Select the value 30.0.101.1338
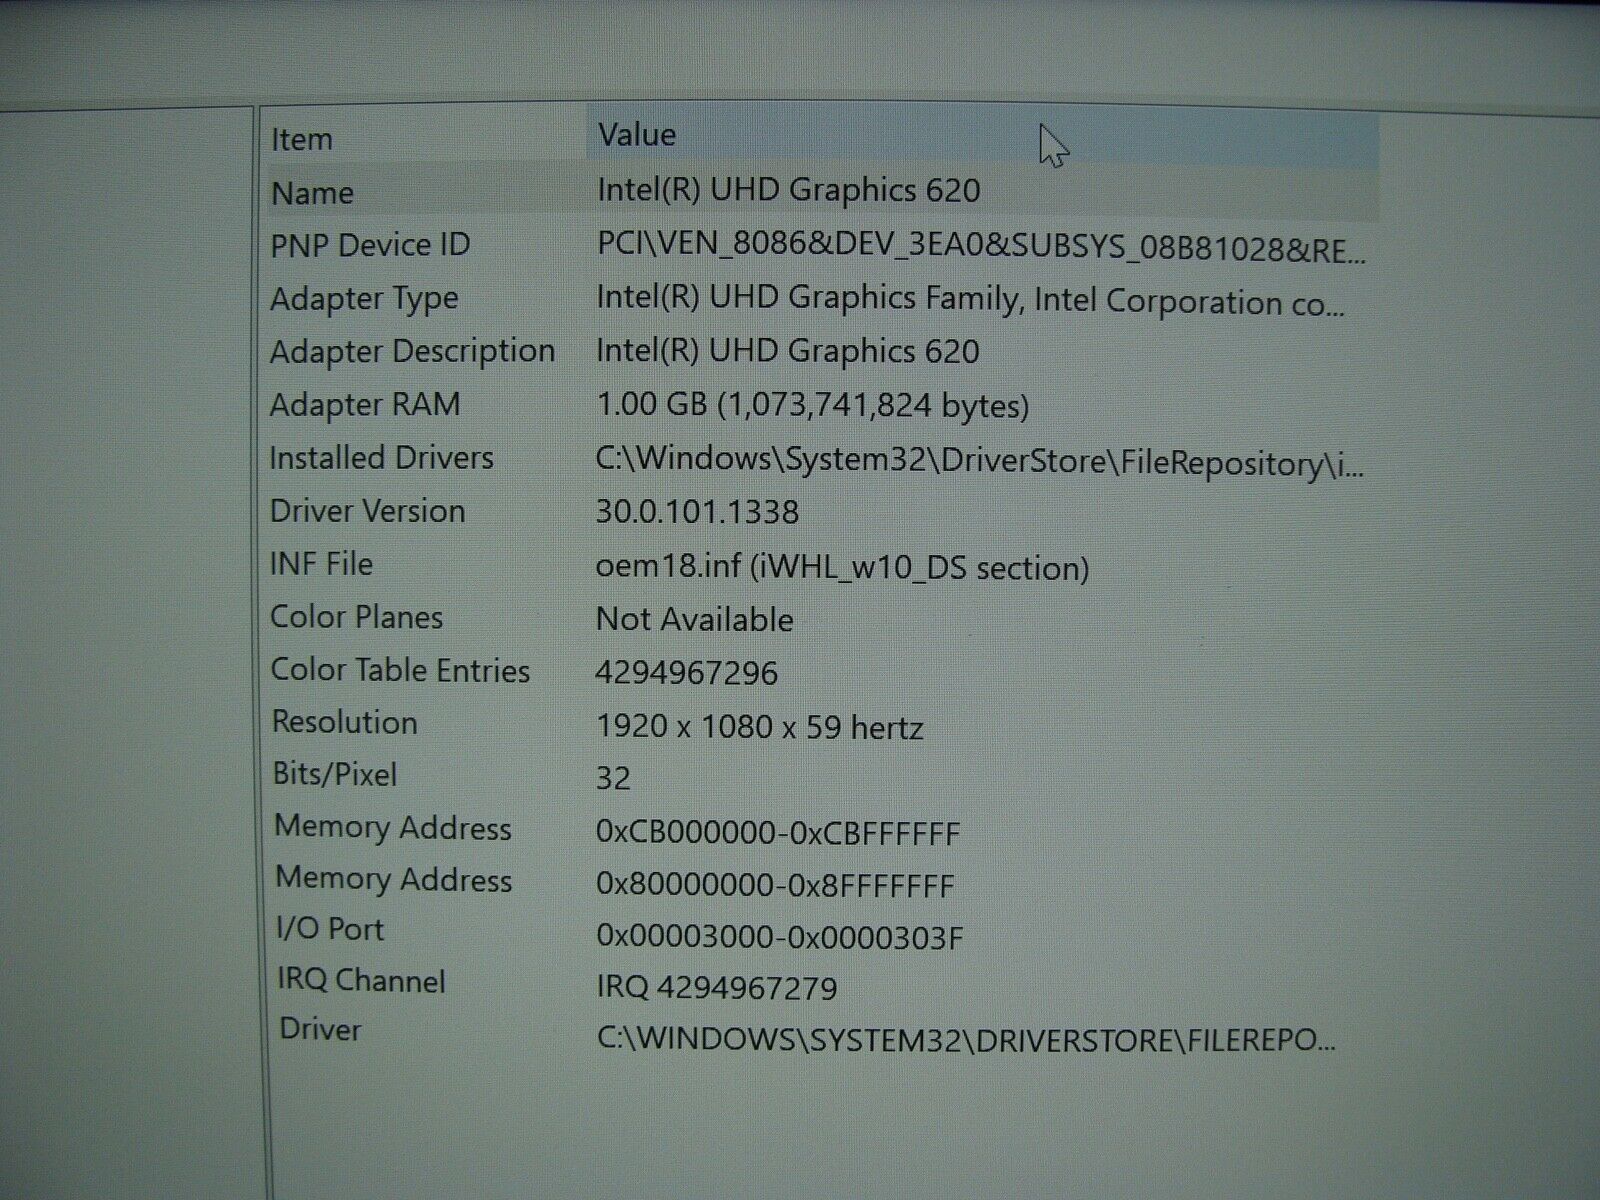This screenshot has height=1200, width=1600. tap(697, 512)
